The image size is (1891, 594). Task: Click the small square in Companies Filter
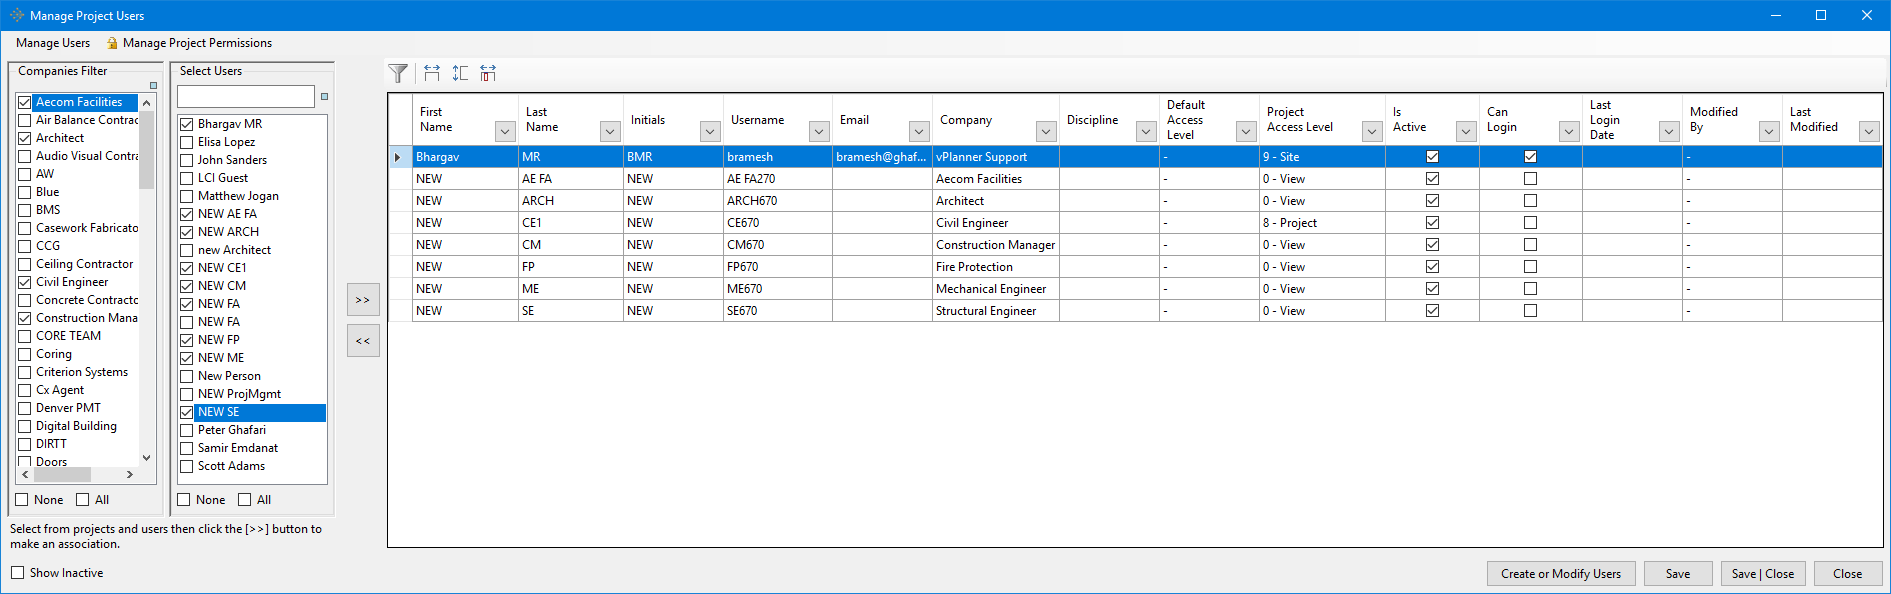coord(153,86)
